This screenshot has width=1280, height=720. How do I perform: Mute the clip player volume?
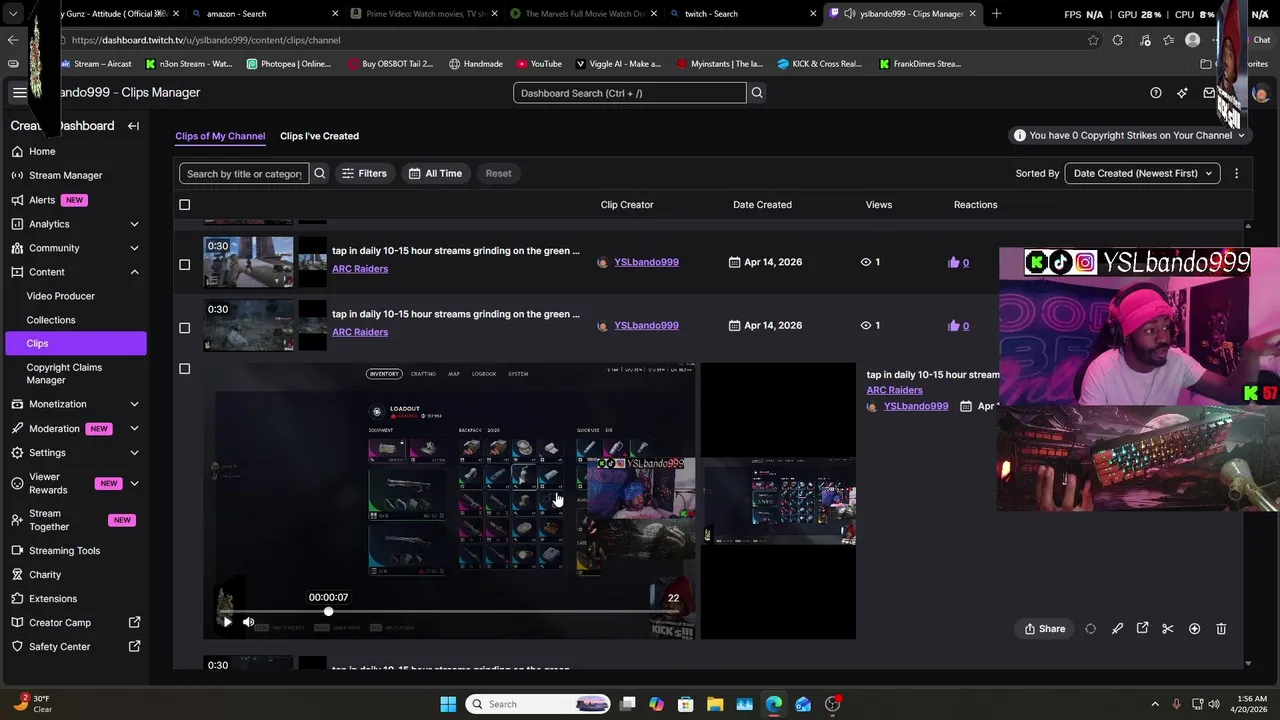[248, 622]
